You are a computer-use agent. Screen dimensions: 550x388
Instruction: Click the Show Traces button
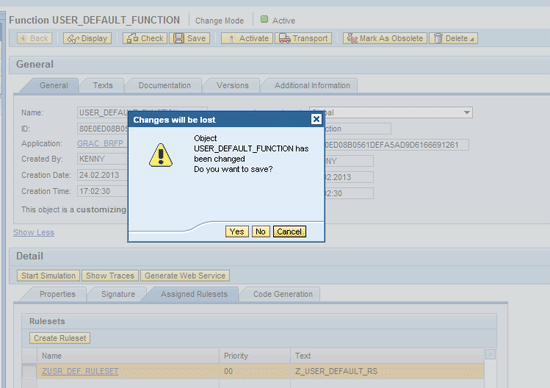(110, 276)
